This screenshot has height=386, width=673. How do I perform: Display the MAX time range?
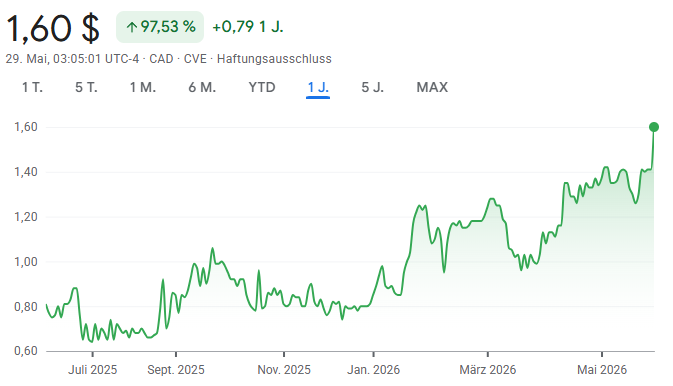[432, 87]
